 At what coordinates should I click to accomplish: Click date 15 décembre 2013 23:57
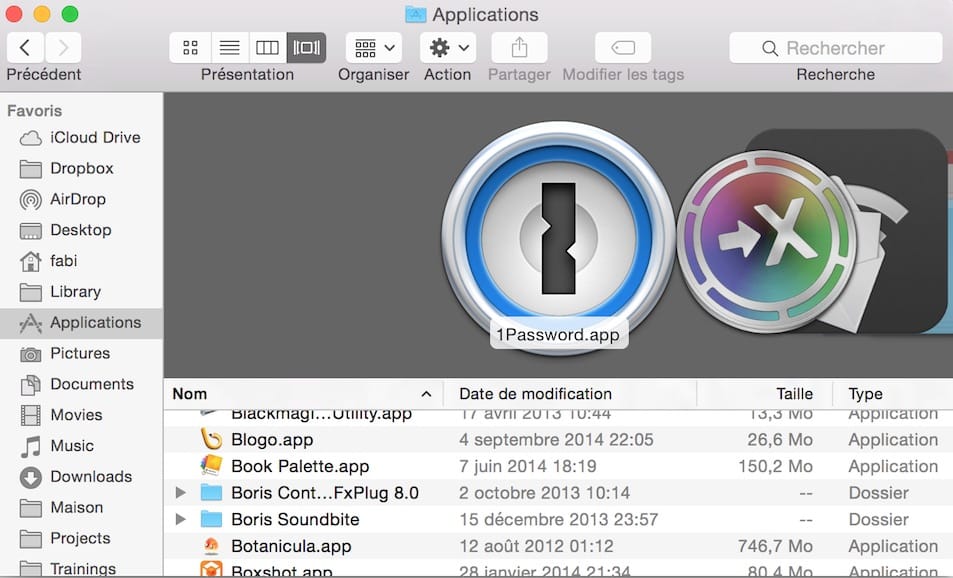559,519
